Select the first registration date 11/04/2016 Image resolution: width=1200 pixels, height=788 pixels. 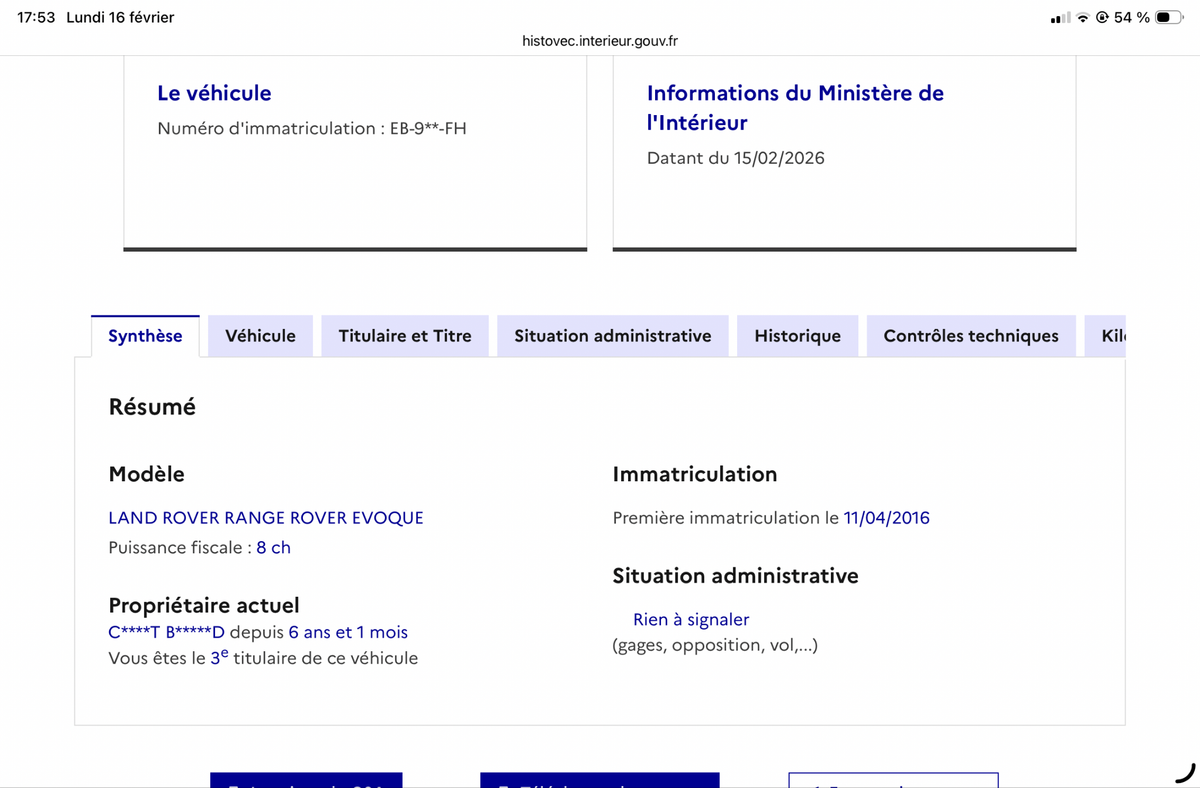(887, 518)
